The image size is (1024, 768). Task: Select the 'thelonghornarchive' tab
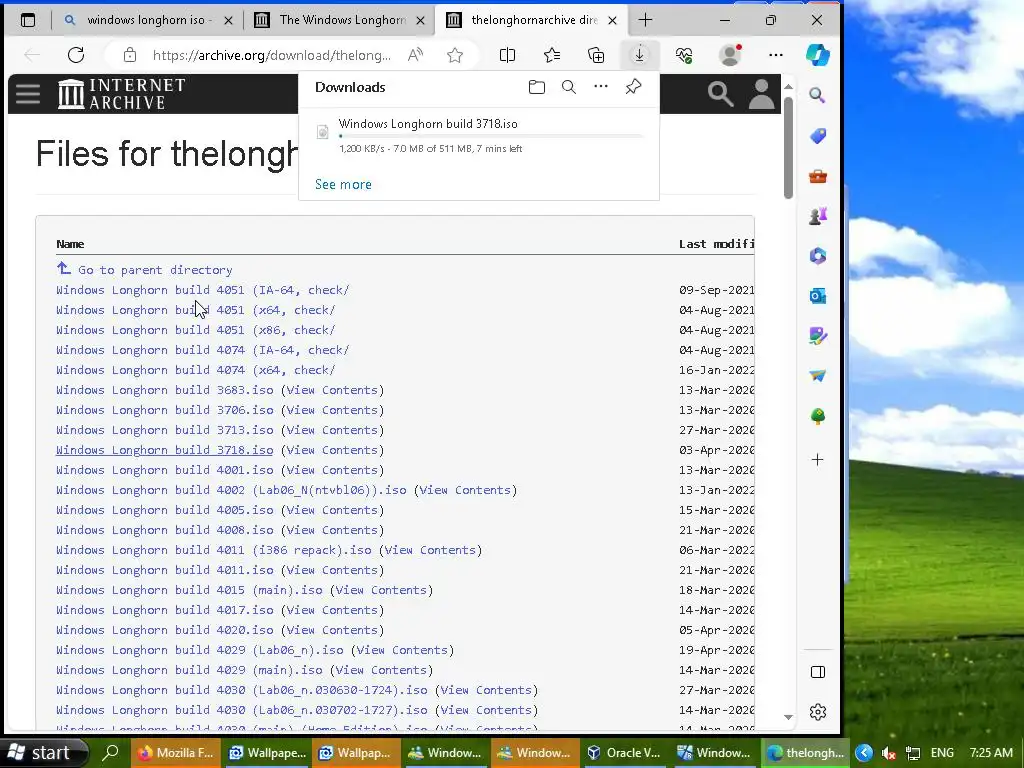[532, 20]
